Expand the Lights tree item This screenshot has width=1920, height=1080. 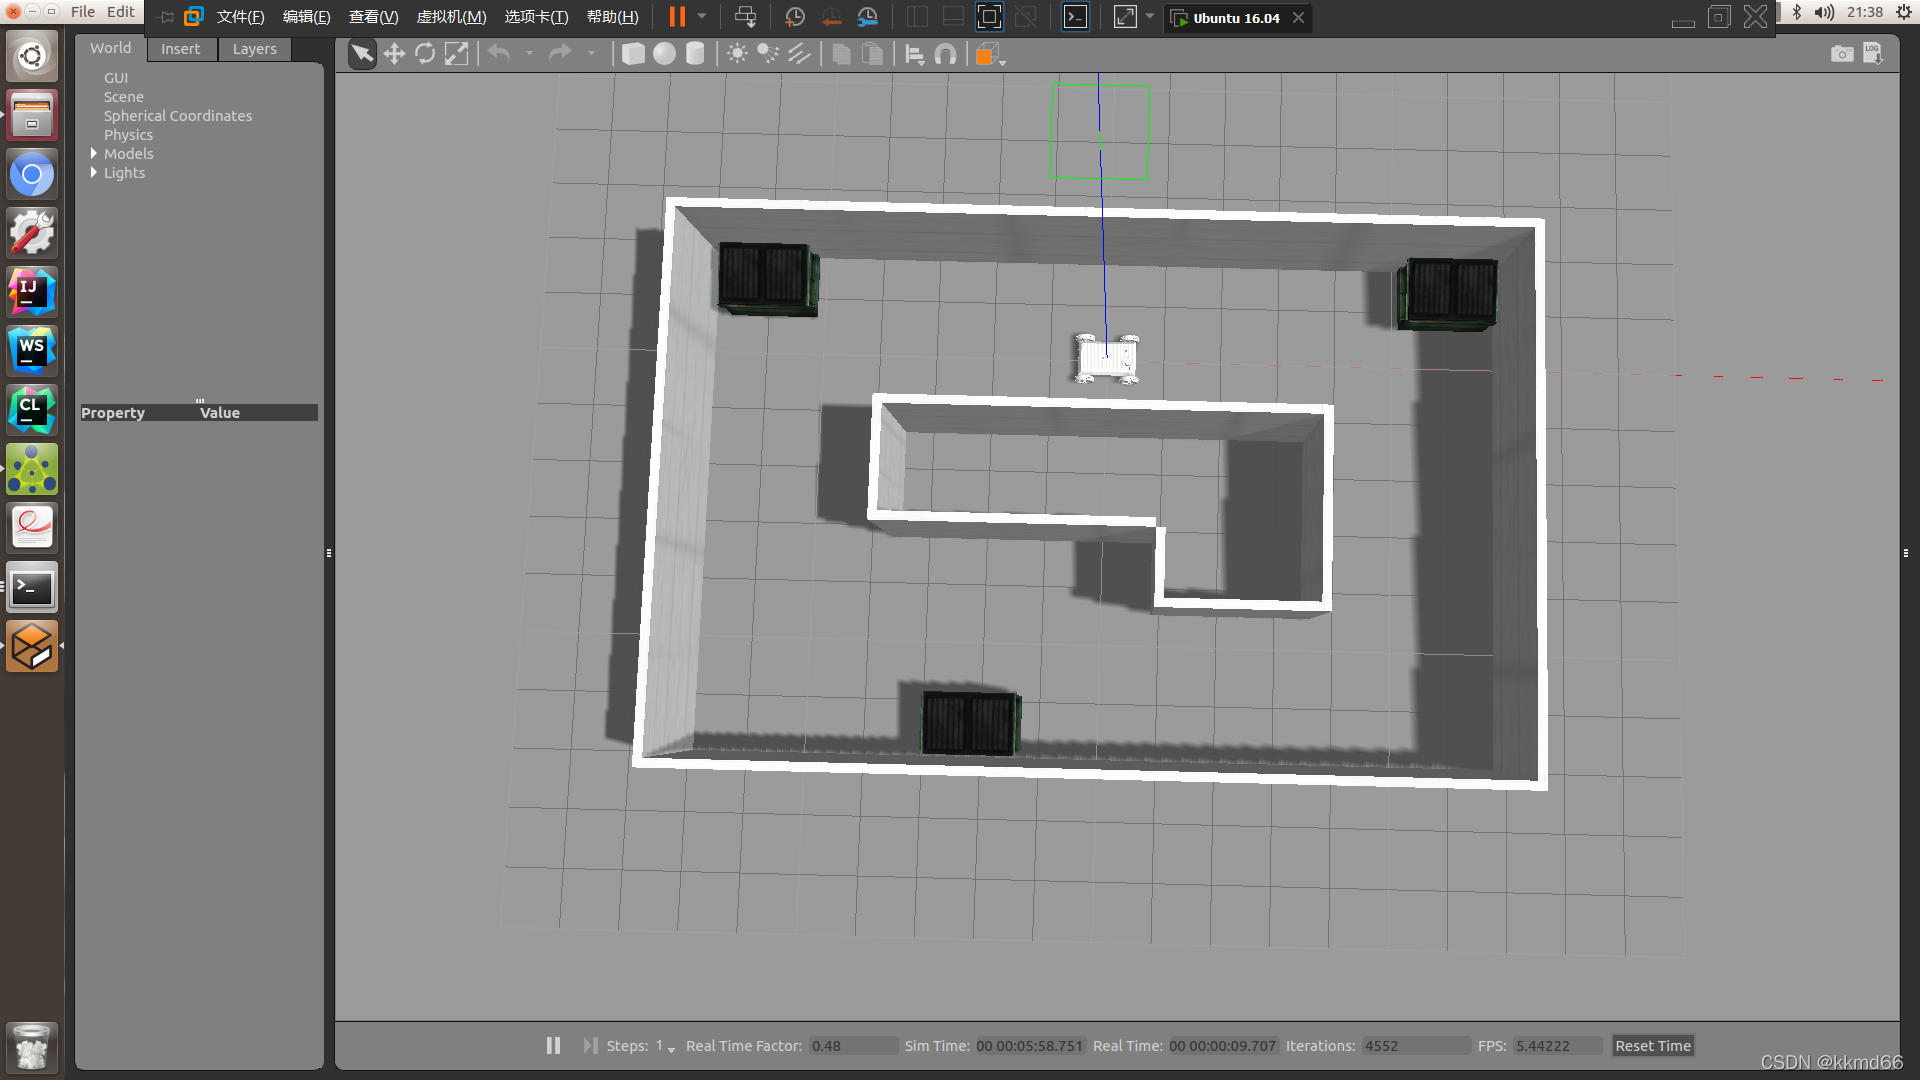pos(94,173)
